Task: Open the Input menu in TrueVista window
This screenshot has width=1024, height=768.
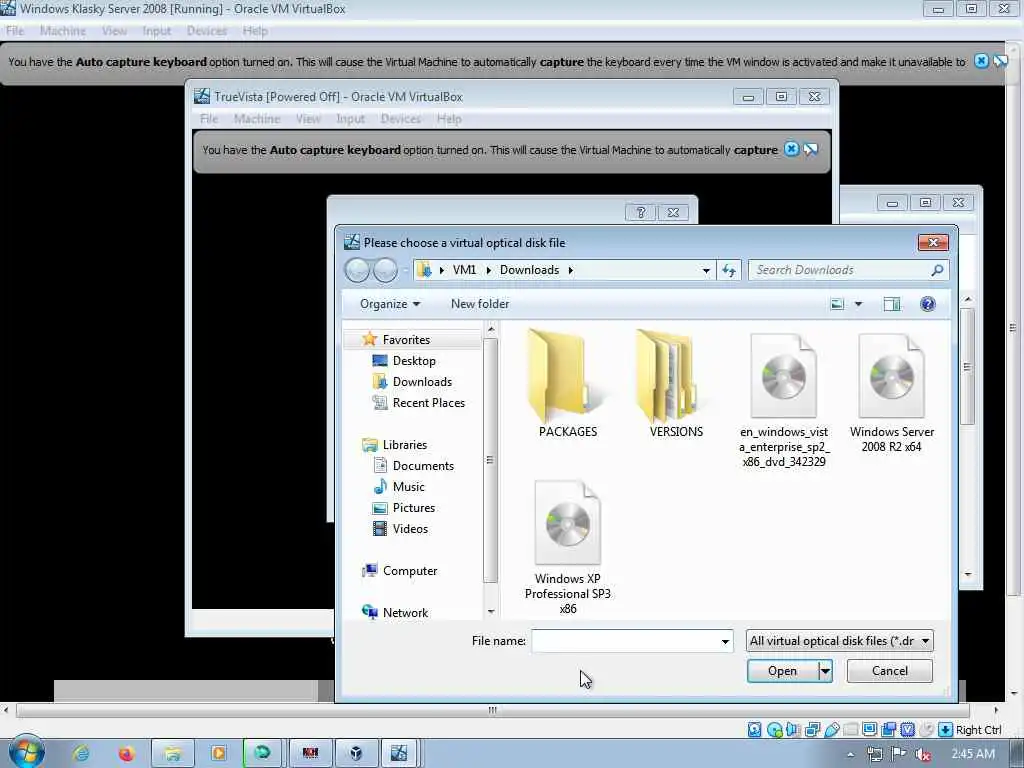Action: (350, 119)
